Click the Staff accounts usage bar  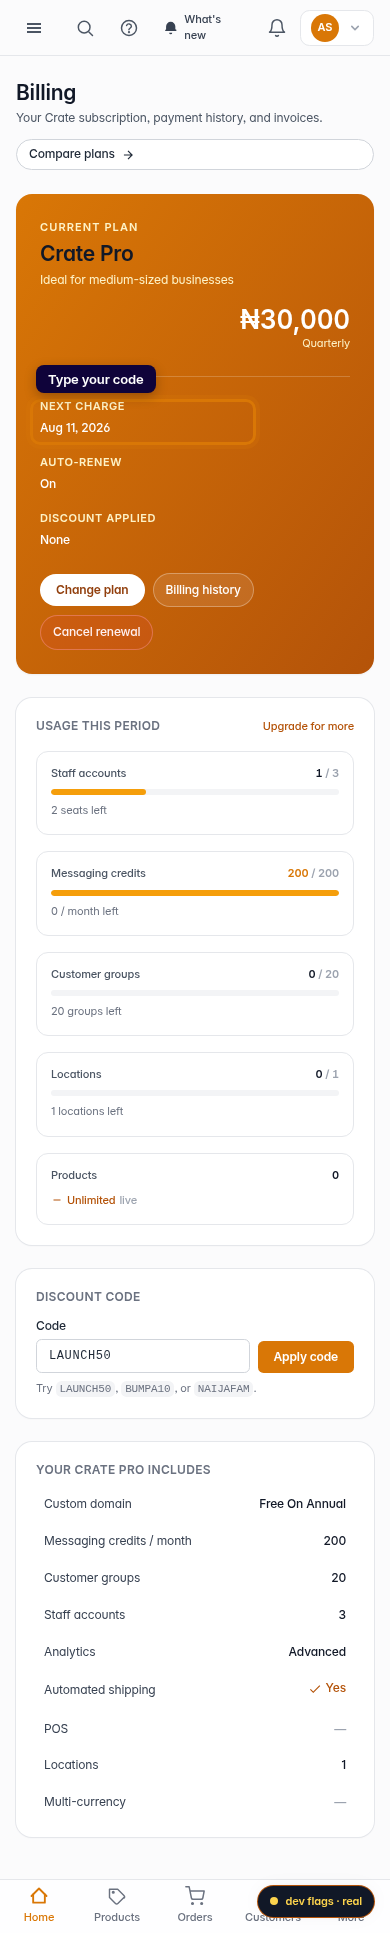point(195,792)
